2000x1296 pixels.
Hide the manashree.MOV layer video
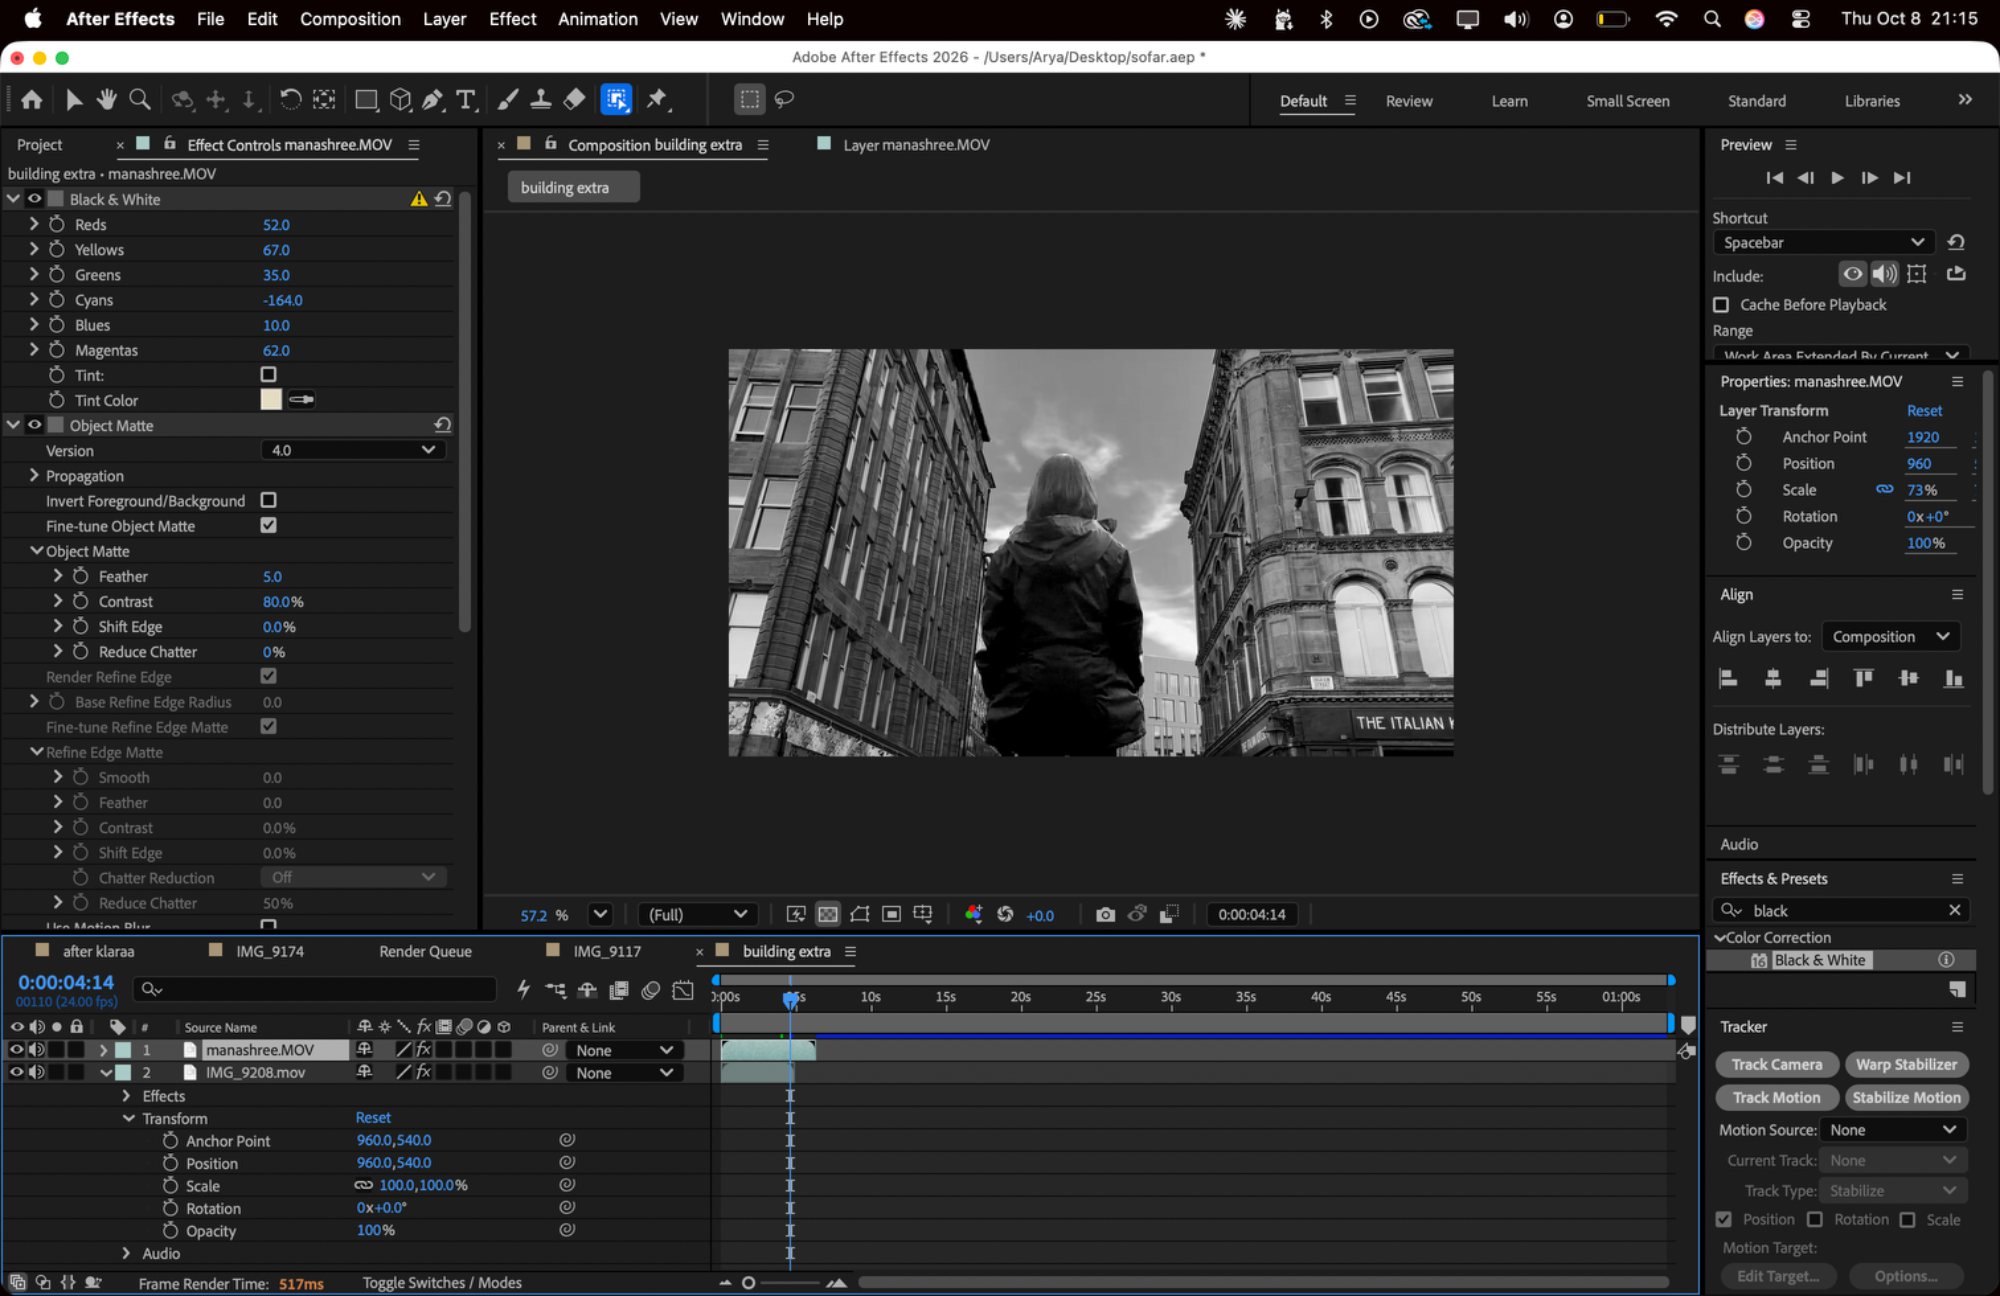click(x=16, y=1049)
